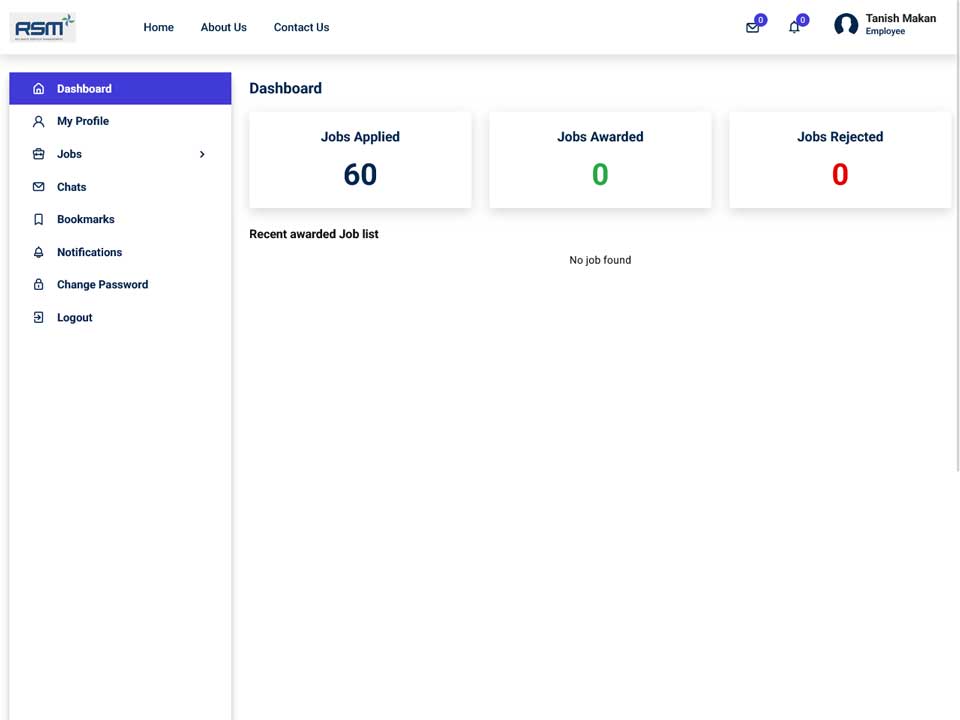The height and width of the screenshot is (720, 960).
Task: Click the Change Password lock icon
Action: point(39,285)
